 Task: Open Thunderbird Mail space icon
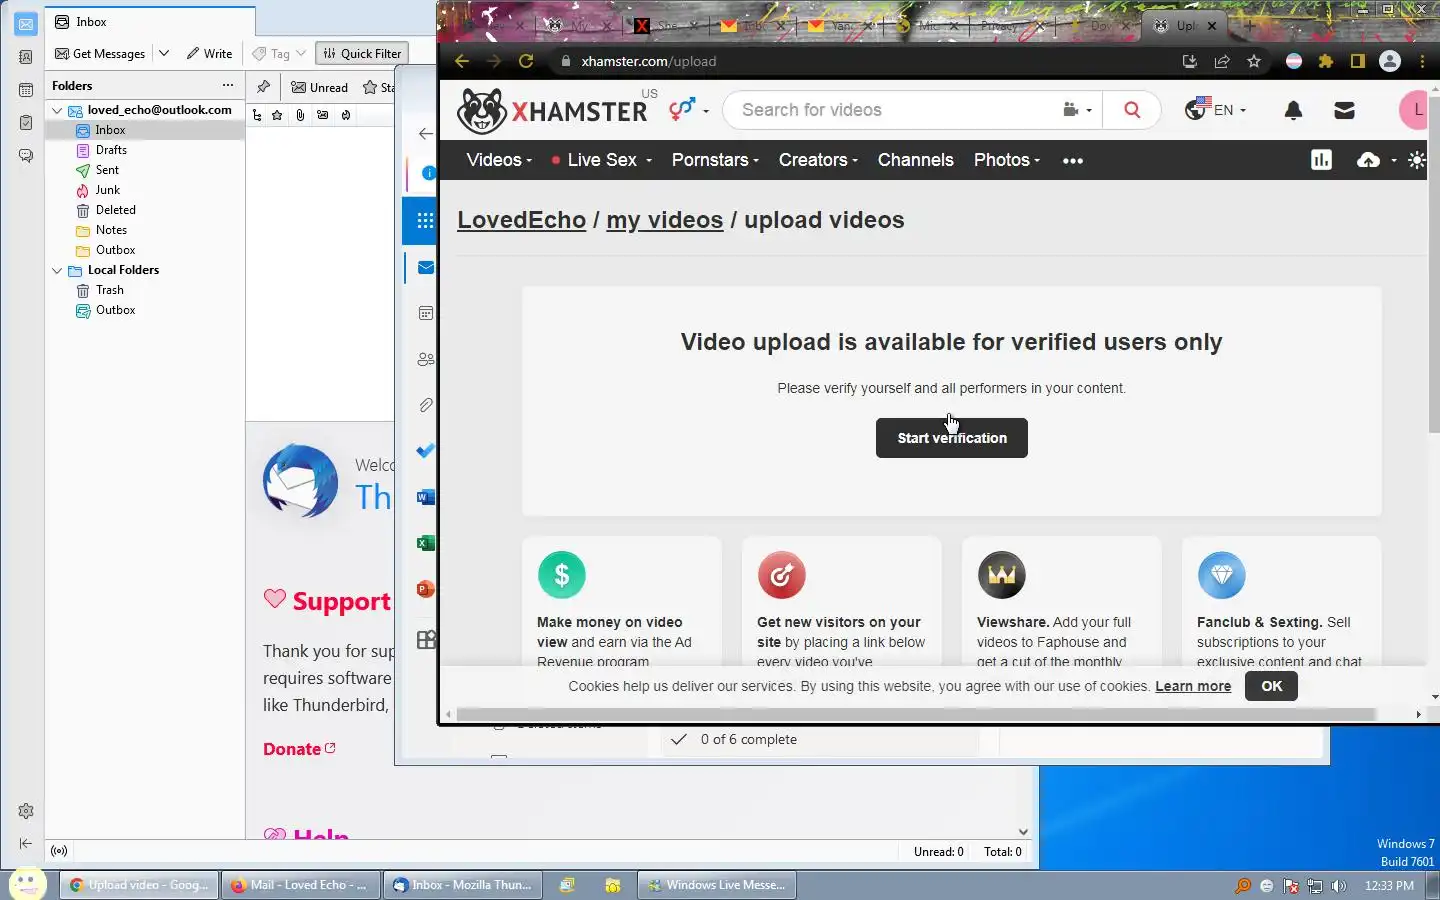(x=26, y=24)
